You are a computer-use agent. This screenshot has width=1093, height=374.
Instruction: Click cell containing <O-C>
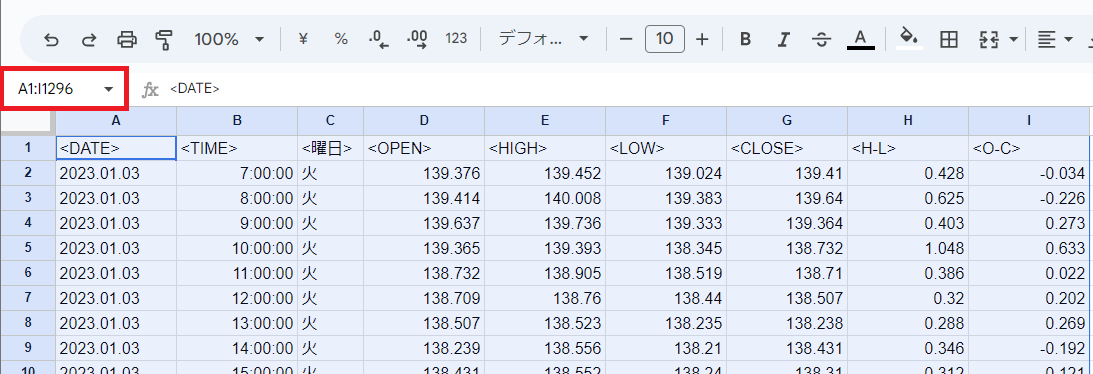pyautogui.click(x=1029, y=148)
